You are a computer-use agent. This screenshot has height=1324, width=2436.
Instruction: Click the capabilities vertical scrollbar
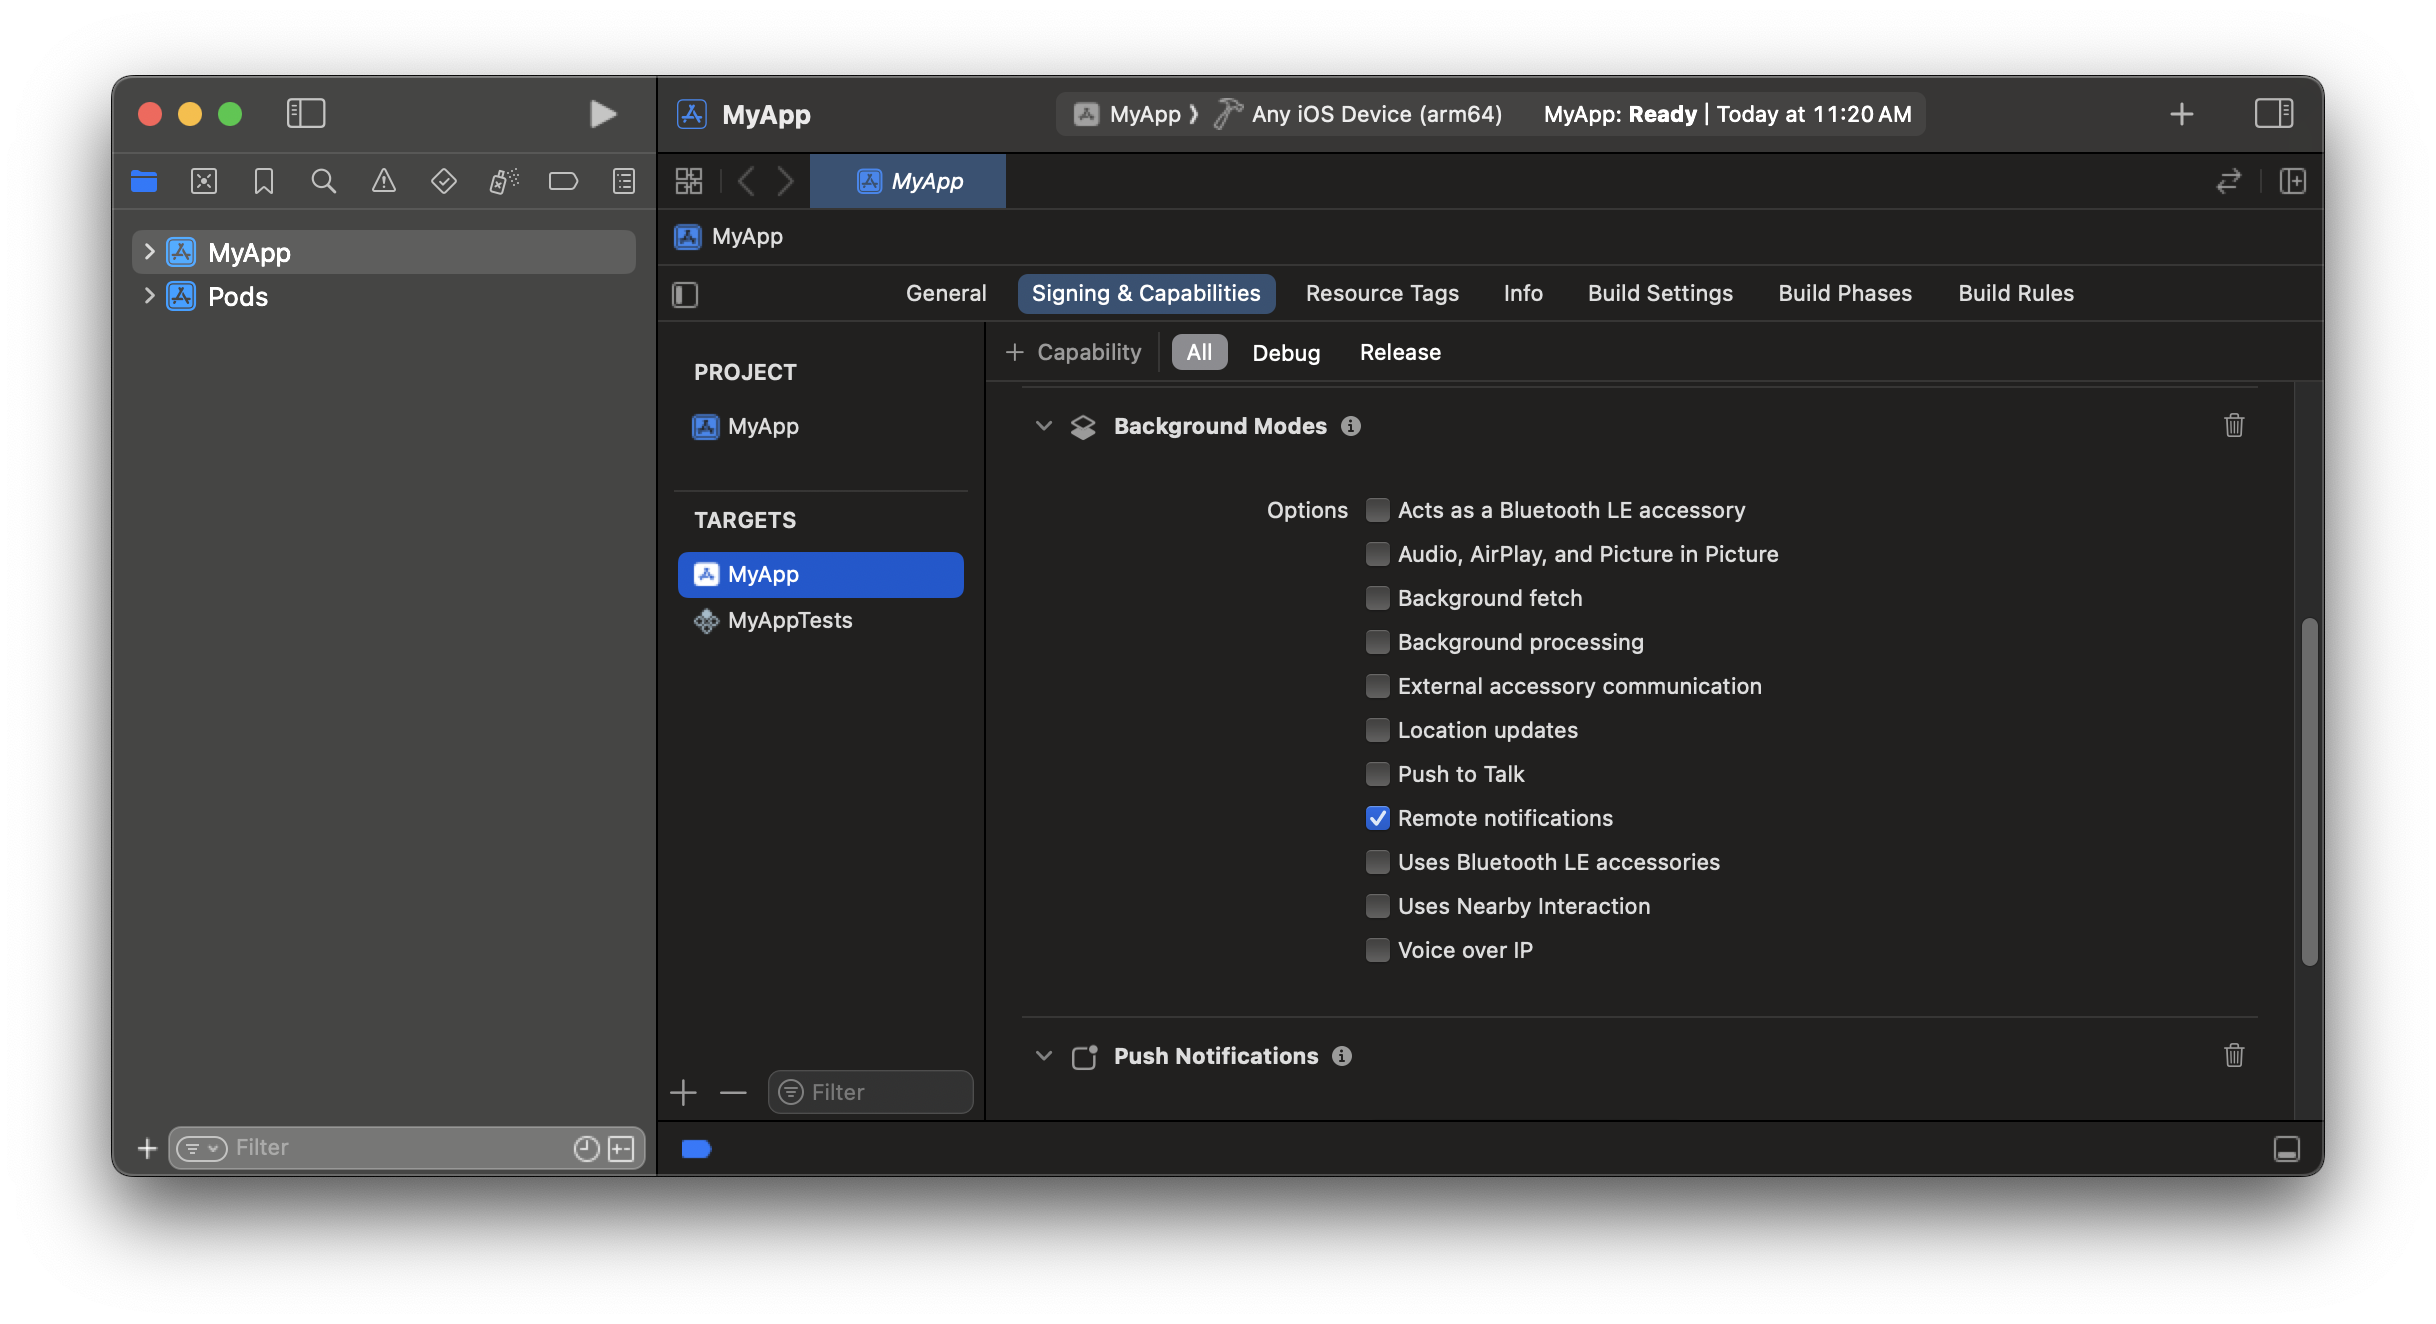[2309, 792]
